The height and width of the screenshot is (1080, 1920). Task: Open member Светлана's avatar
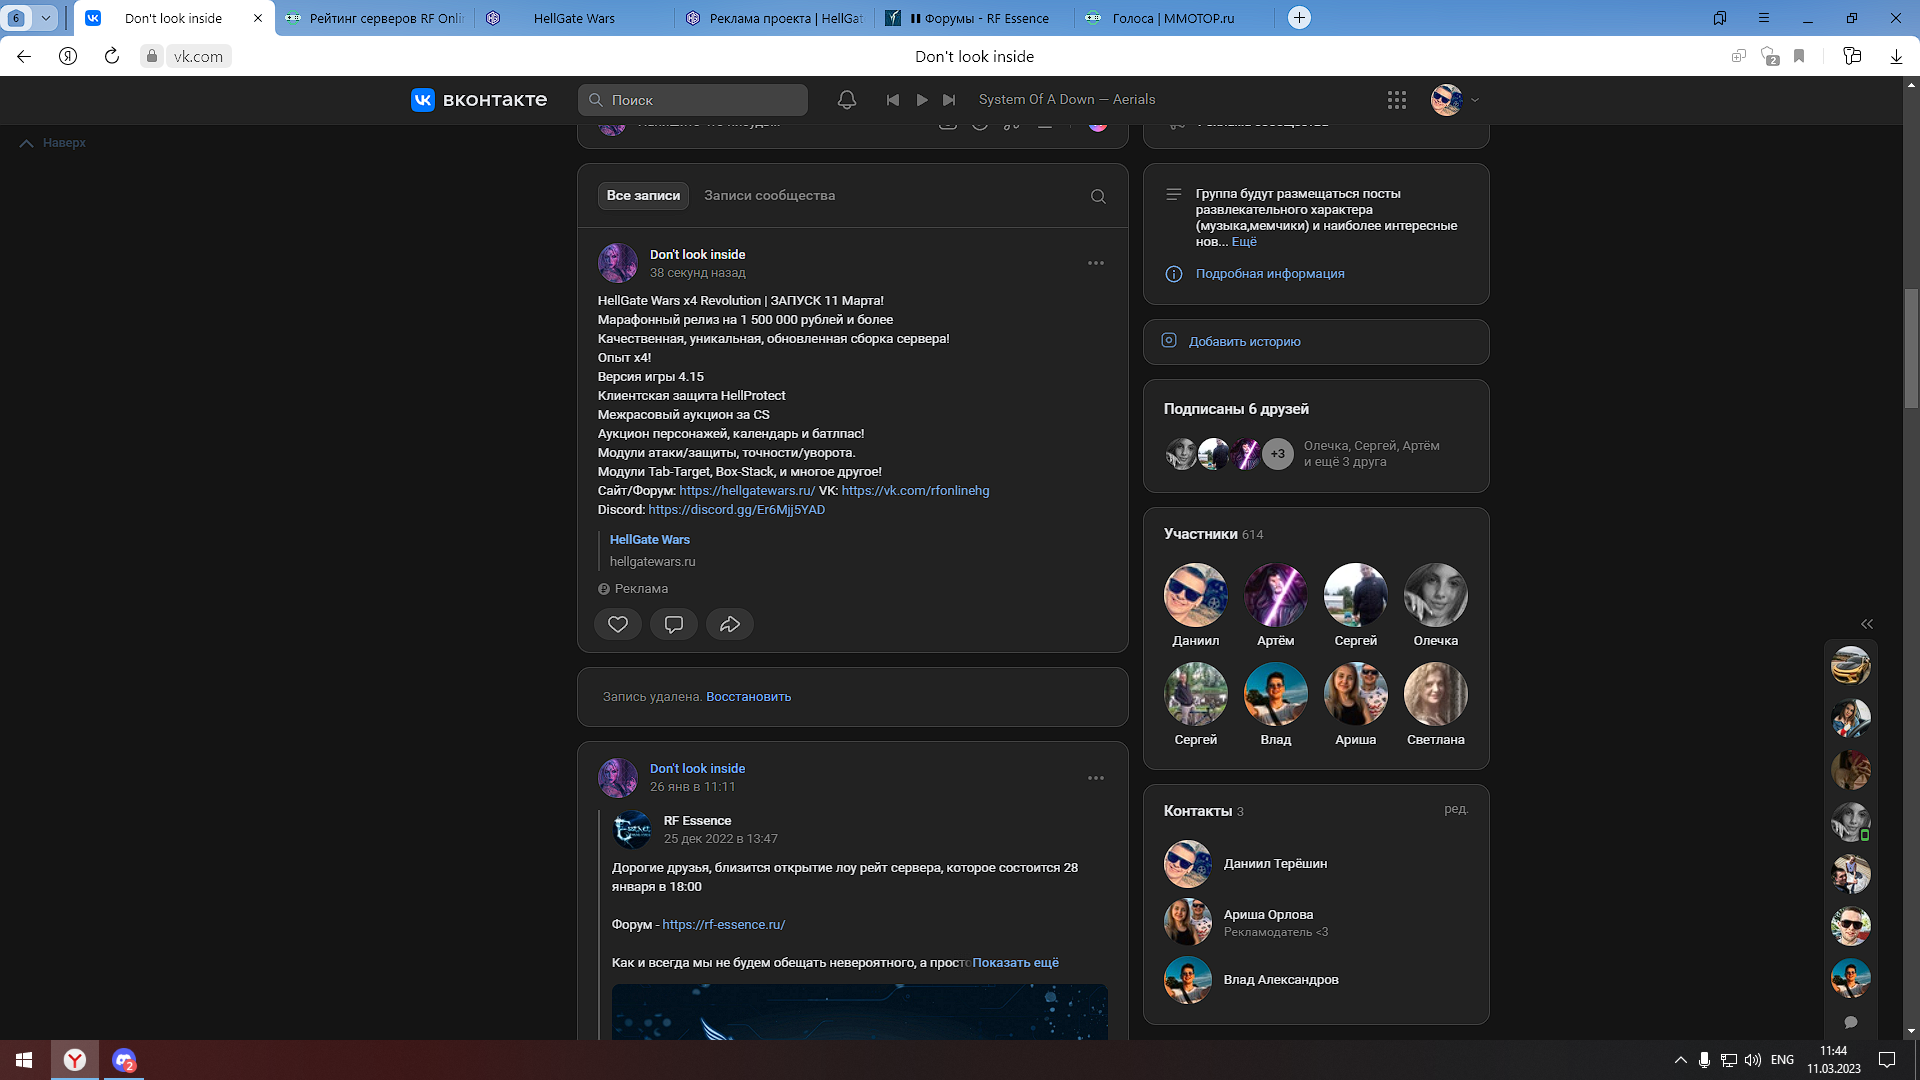[x=1436, y=694]
